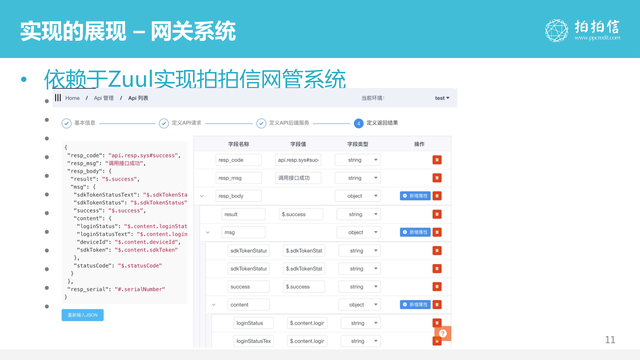Go to 定义API后端服务 step
Image resolution: width=640 pixels, height=360 pixels.
tap(289, 123)
